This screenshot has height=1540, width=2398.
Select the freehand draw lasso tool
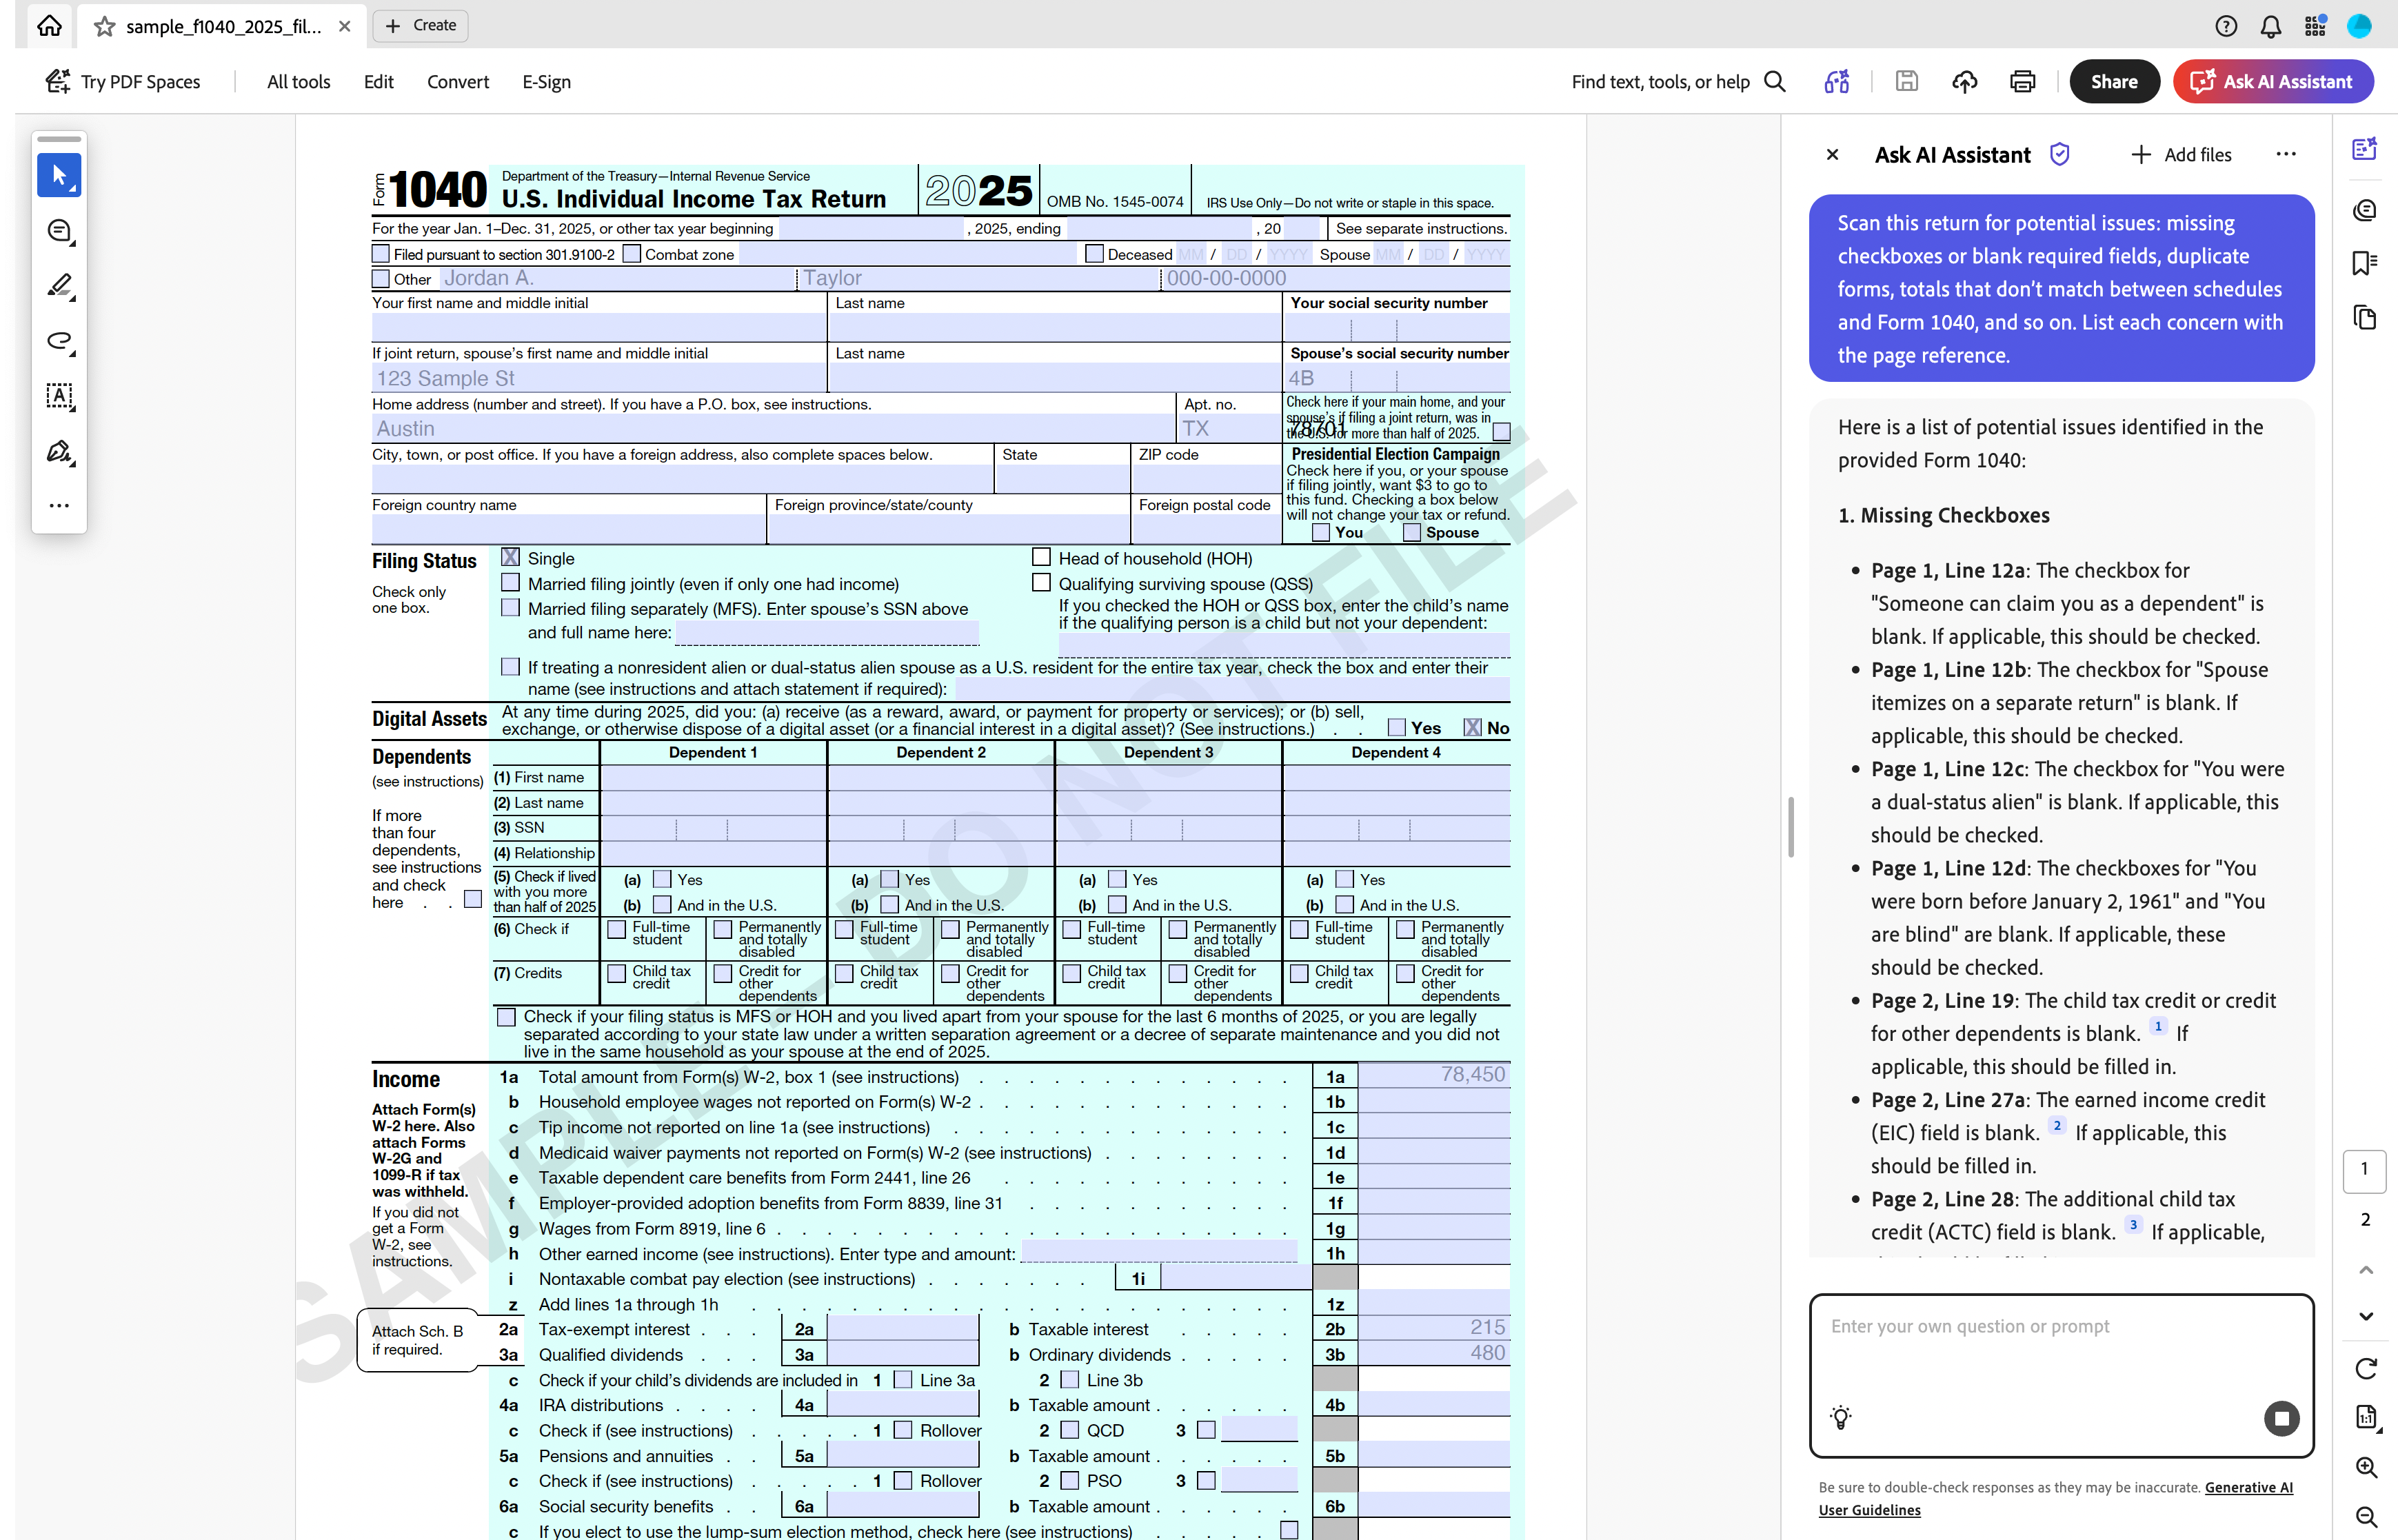59,341
